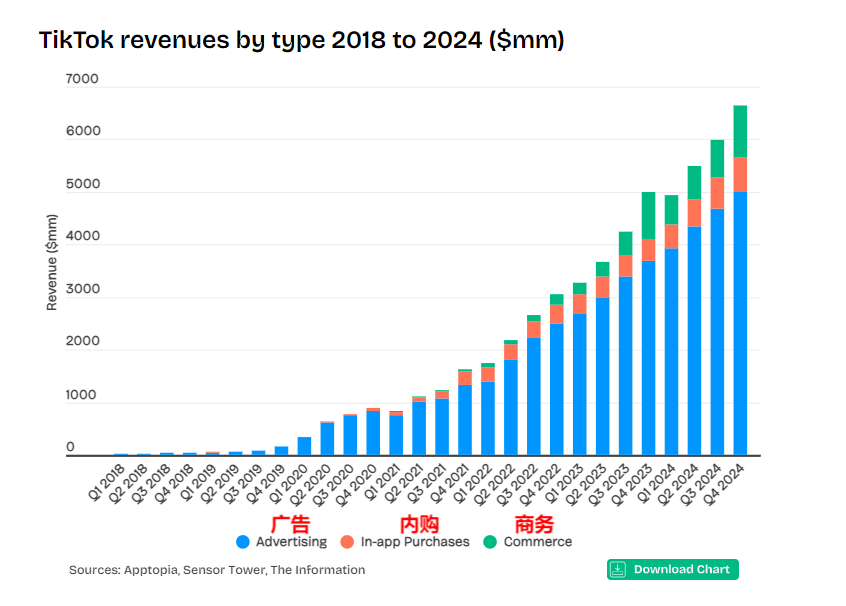Image resolution: width=846 pixels, height=606 pixels.
Task: Click the blue Advertising segment of the Q4 2023 bar
Action: pos(649,358)
